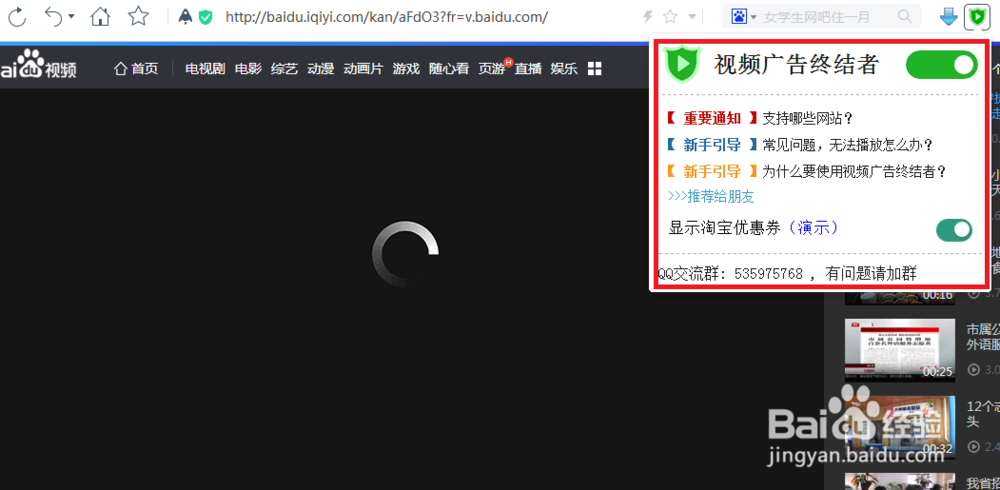Viewport: 1000px width, 490px height.
Task: Click Baidu paw search engine icon
Action: [739, 17]
